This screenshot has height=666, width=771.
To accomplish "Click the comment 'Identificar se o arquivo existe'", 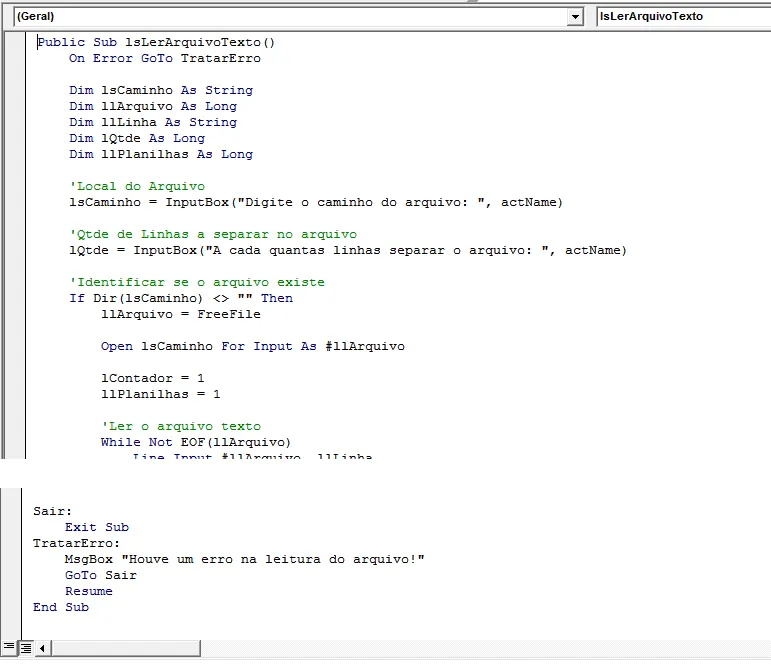I will [197, 282].
